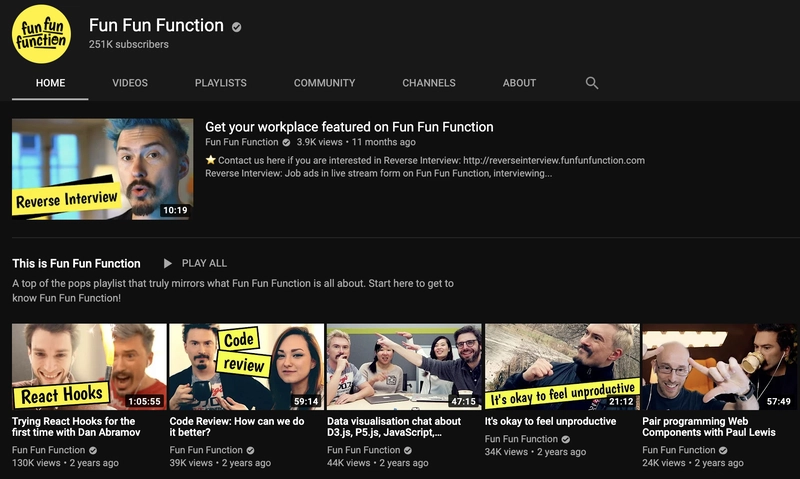
Task: Open the VIDEOS tab
Action: [130, 83]
